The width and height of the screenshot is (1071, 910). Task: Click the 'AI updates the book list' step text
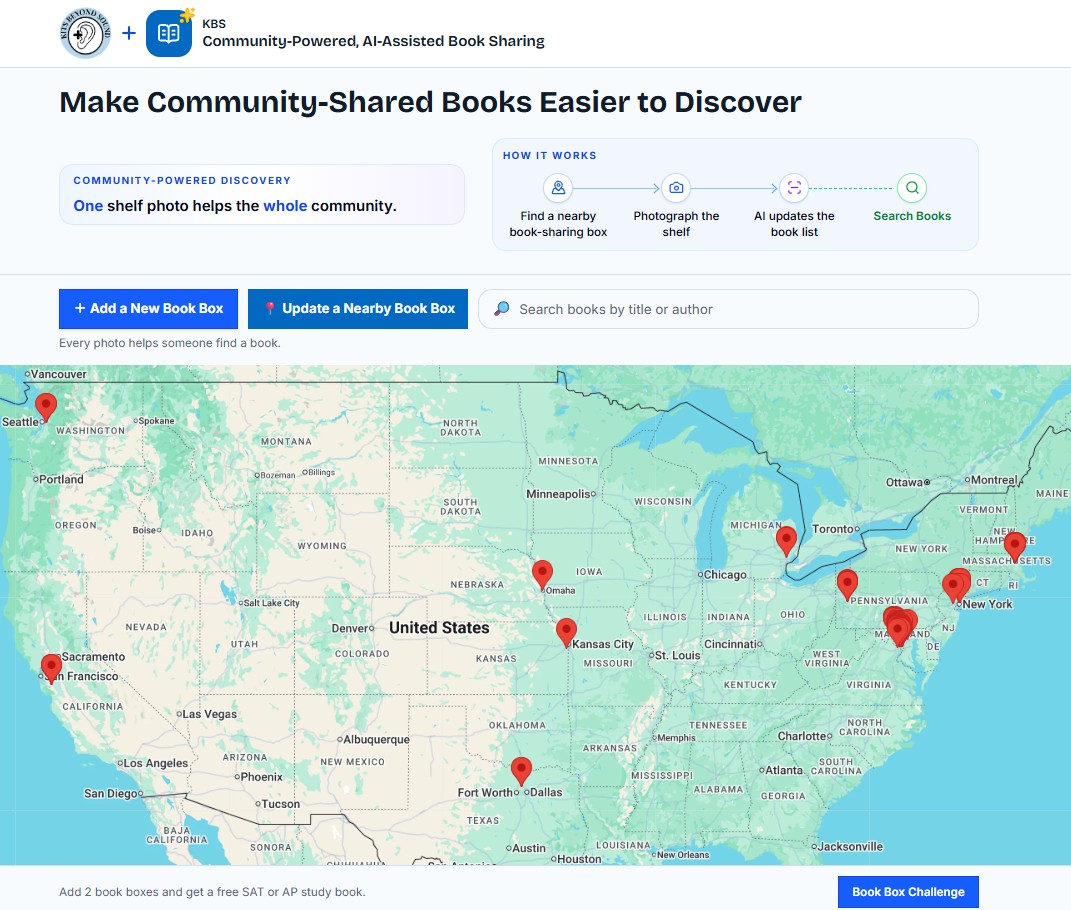pyautogui.click(x=794, y=224)
